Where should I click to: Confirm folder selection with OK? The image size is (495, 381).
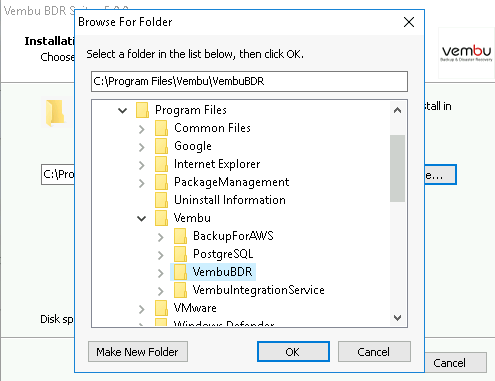(x=293, y=352)
